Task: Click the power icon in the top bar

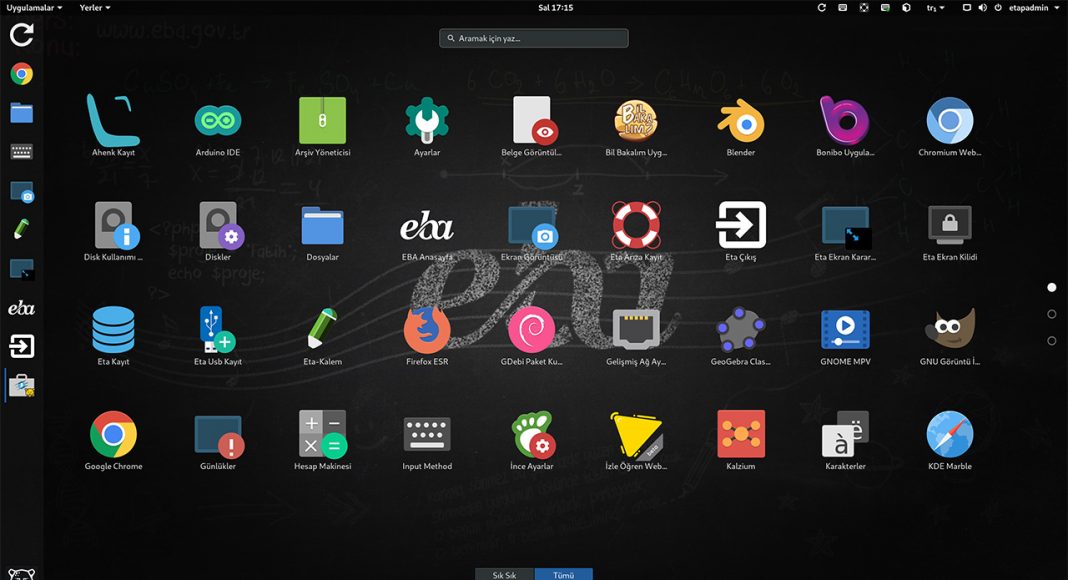Action: click(x=998, y=7)
